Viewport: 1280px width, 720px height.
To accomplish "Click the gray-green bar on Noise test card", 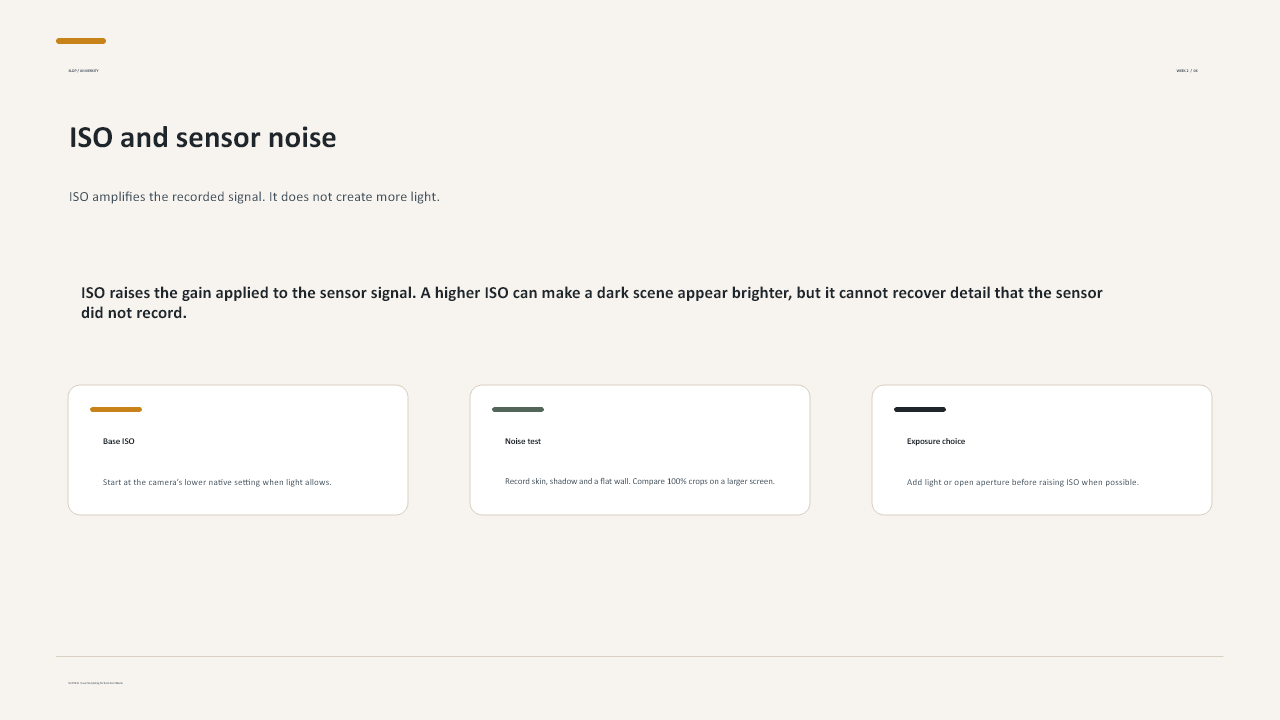I will pos(518,409).
